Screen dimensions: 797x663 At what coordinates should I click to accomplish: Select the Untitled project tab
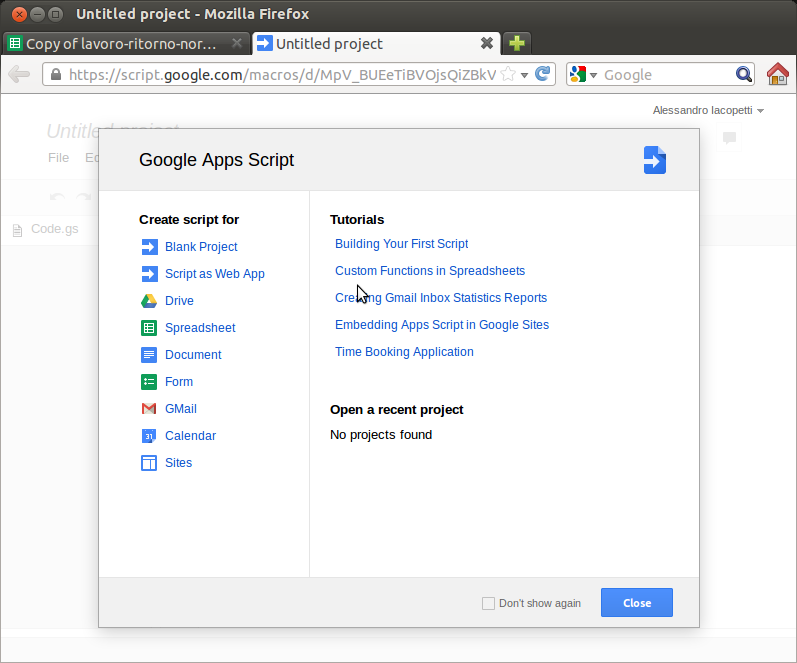(376, 43)
